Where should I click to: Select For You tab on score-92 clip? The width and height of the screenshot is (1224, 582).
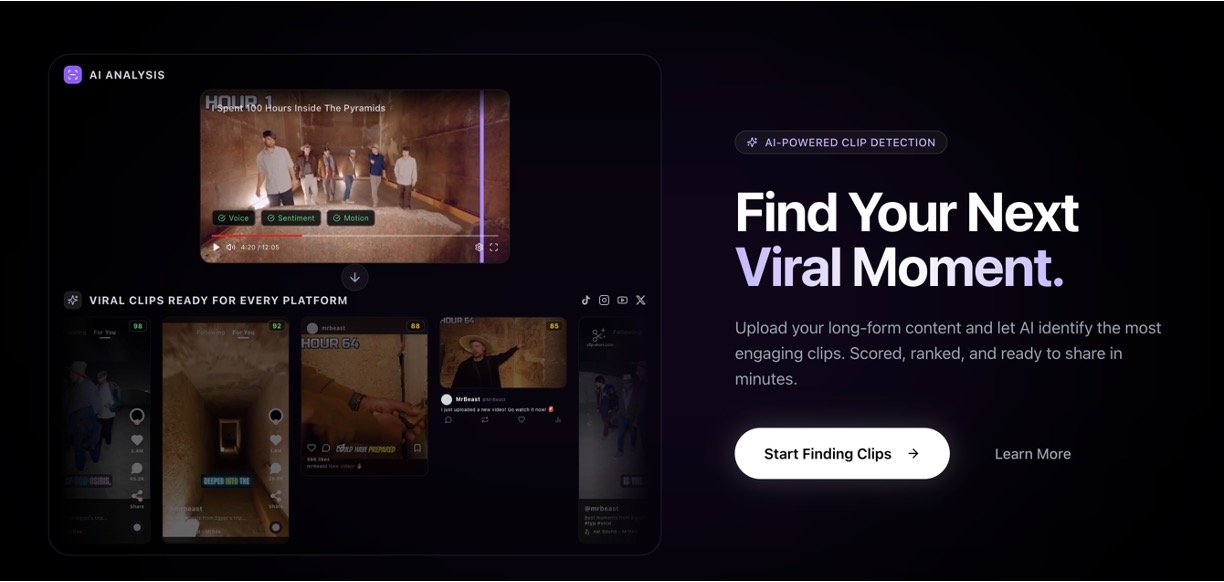[243, 332]
